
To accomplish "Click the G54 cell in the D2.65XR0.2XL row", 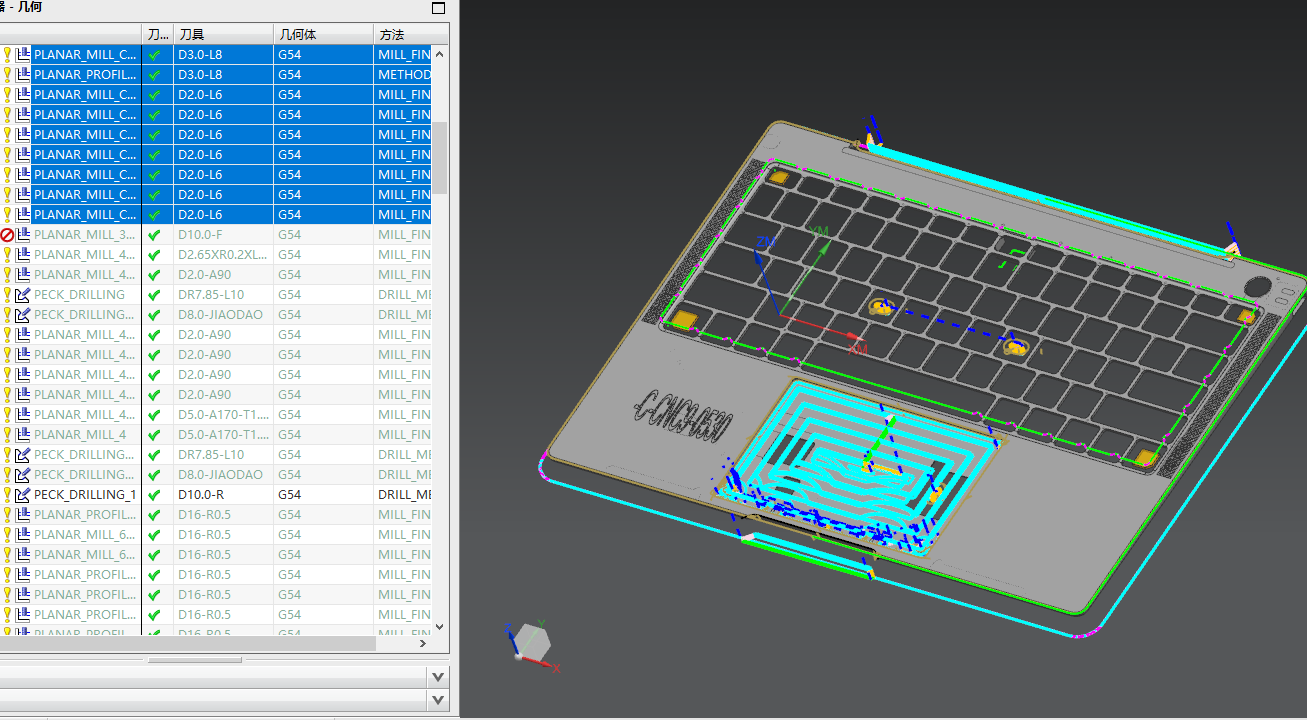I will 324,255.
